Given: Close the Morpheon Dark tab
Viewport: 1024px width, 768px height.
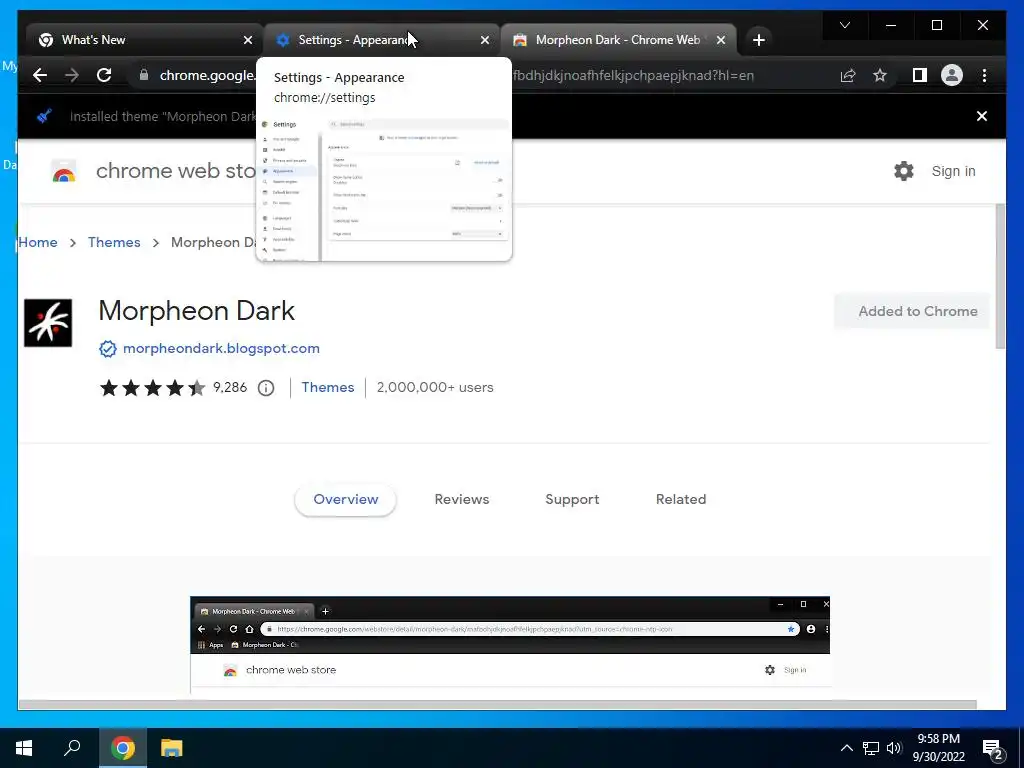Looking at the screenshot, I should (x=721, y=40).
